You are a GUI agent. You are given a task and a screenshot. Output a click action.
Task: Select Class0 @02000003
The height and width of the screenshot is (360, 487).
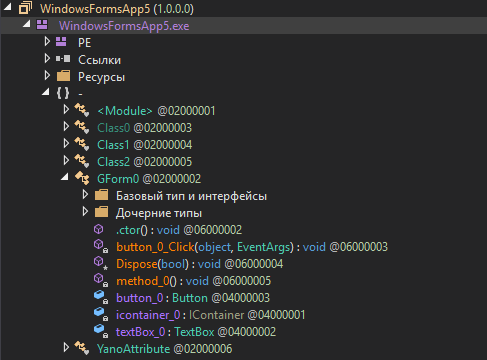(145, 128)
